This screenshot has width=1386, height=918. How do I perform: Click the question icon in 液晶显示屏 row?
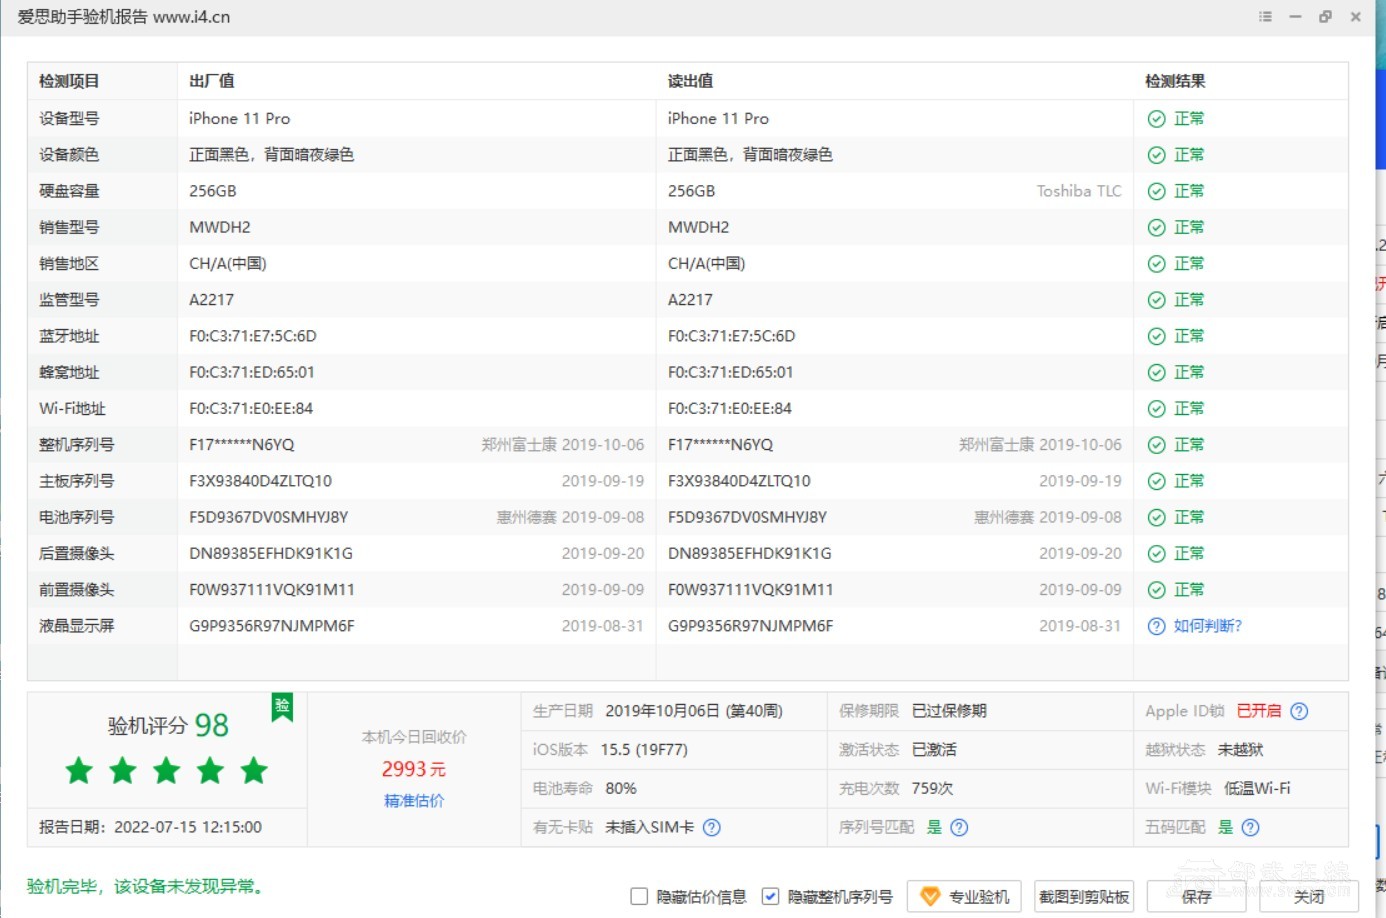pos(1156,626)
